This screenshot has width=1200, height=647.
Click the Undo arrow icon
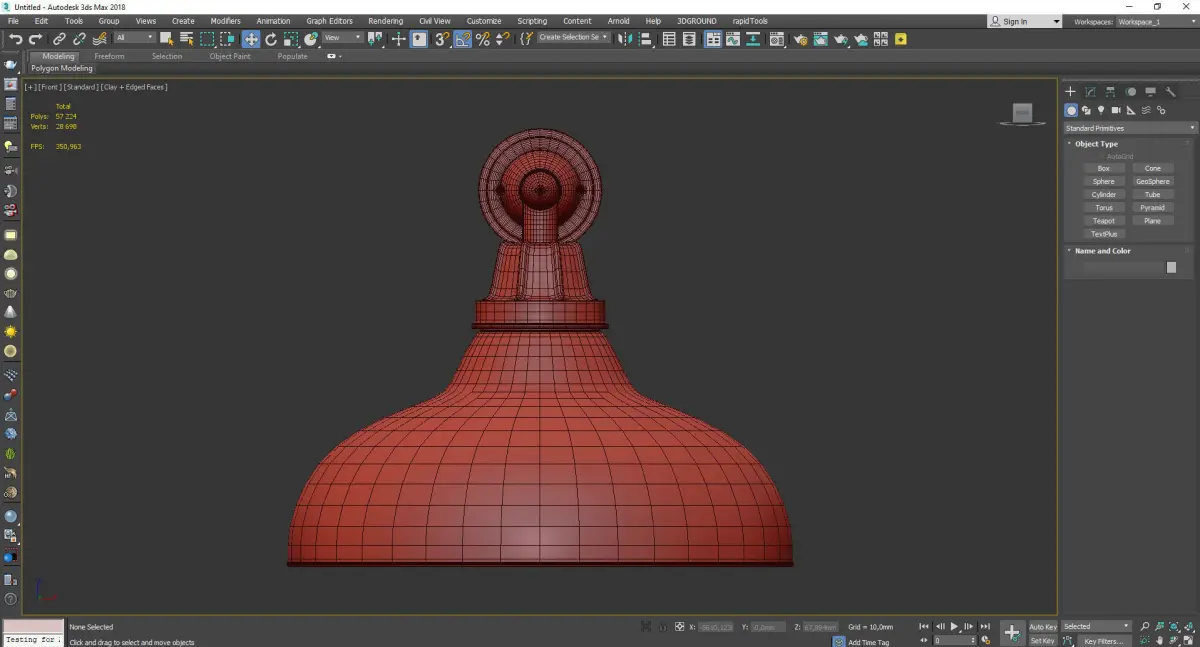click(x=15, y=39)
